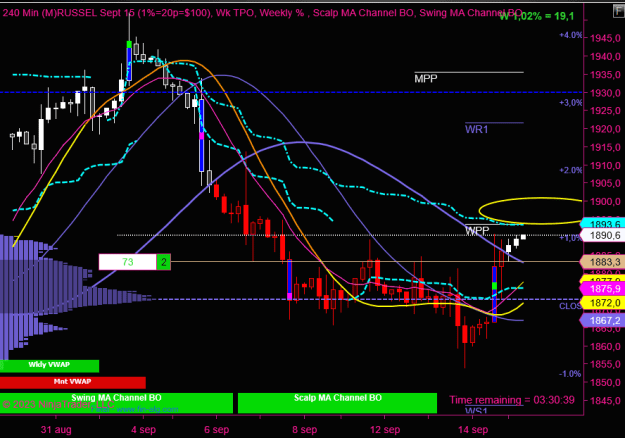This screenshot has width=625, height=438.
Task: Click the WR1 resistance label
Action: click(476, 129)
